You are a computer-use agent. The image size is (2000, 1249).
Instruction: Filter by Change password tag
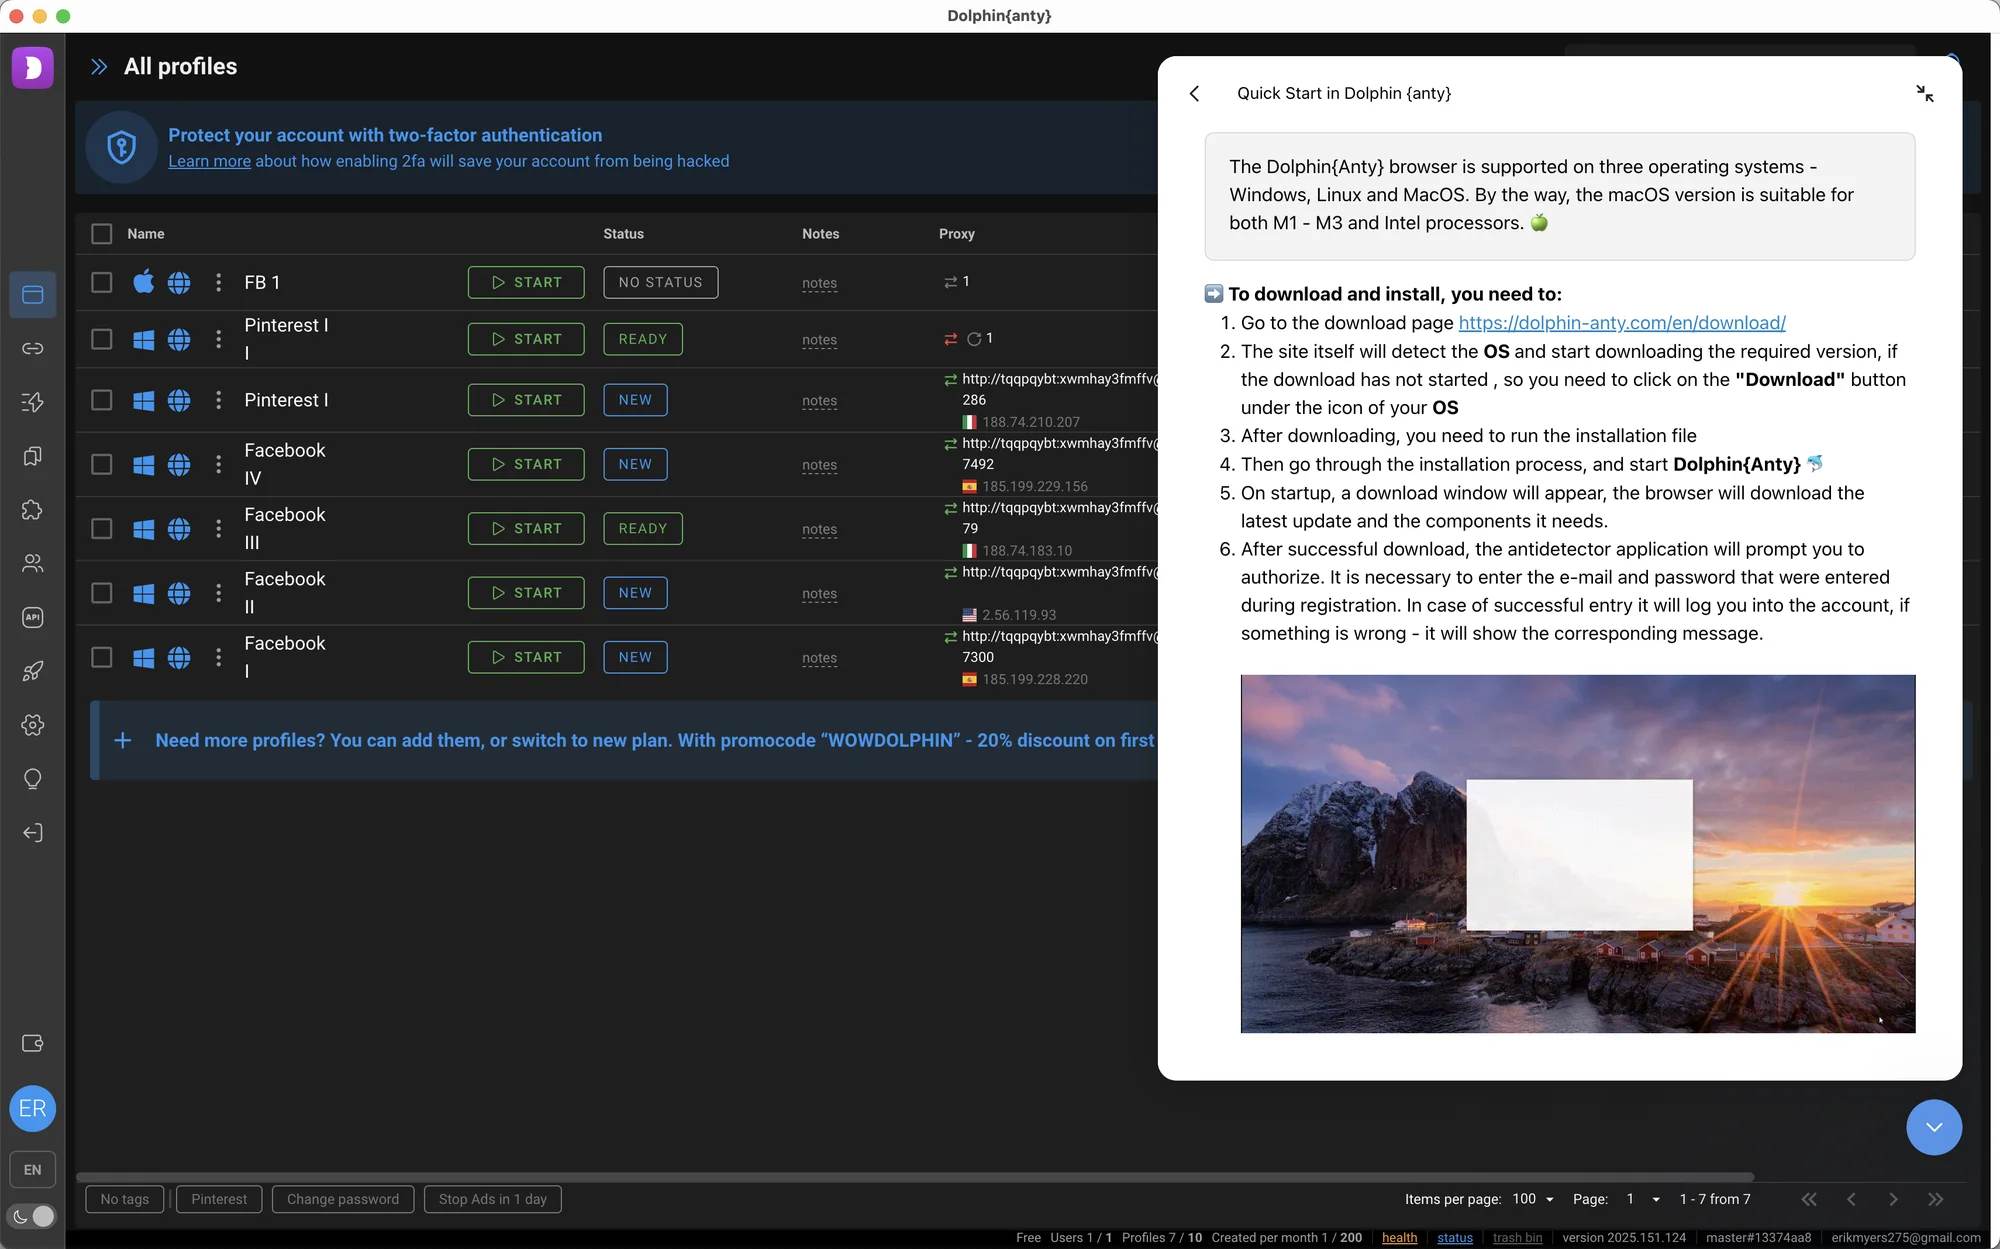coord(343,1199)
